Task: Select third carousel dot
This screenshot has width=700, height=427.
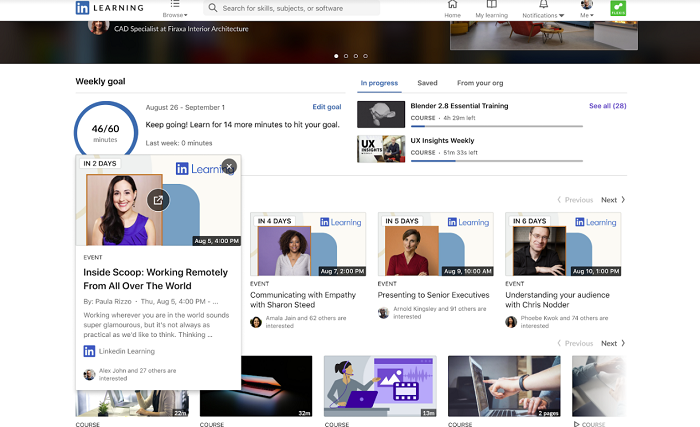Action: [356, 56]
